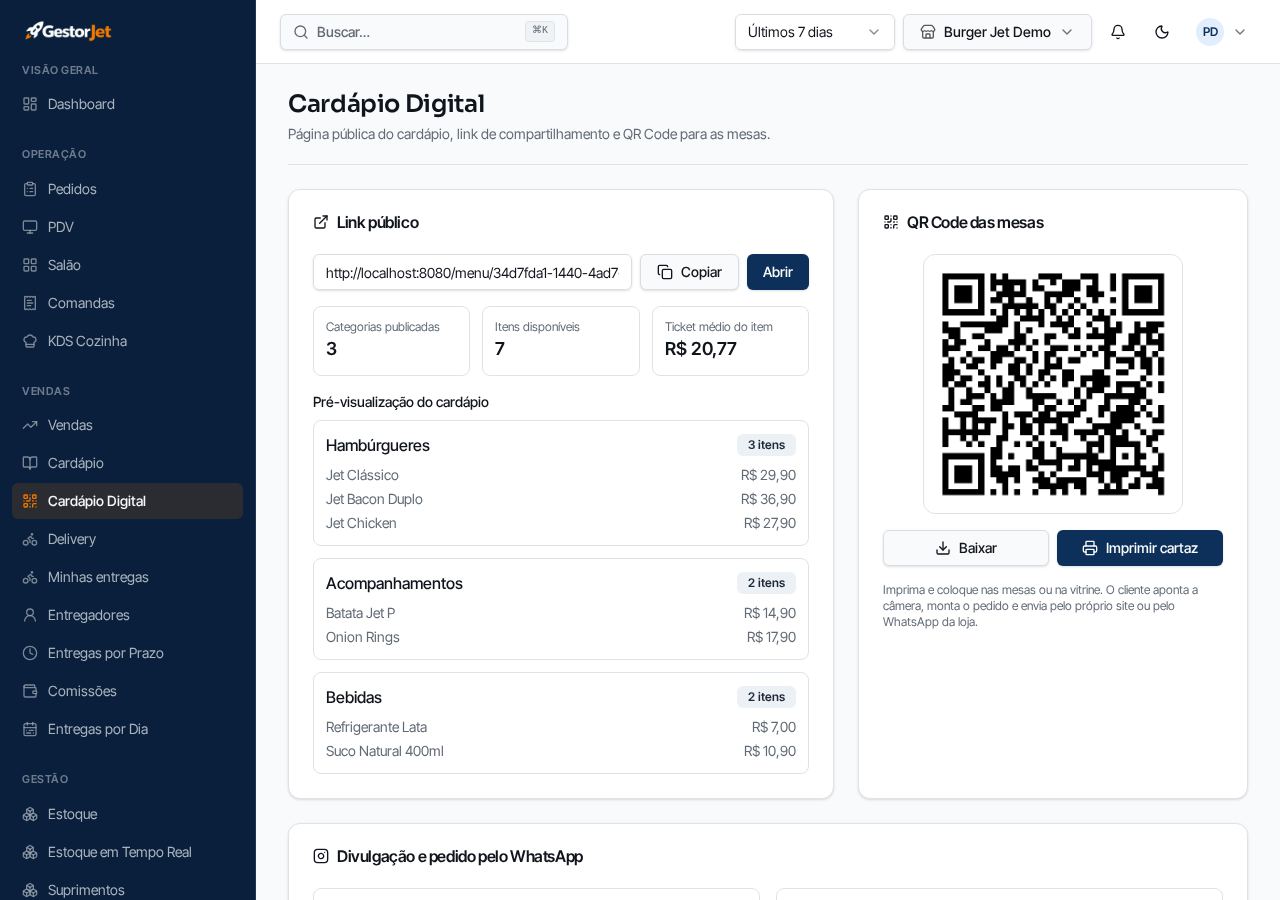Click the Vendas trend icon

tap(30, 425)
